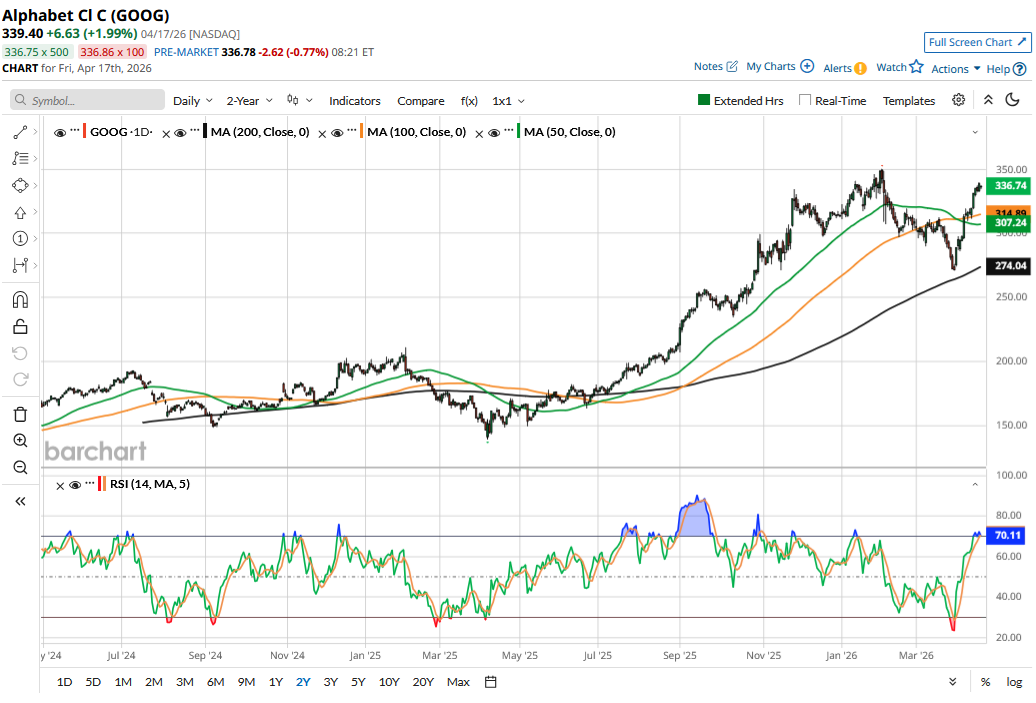The height and width of the screenshot is (703, 1036).
Task: Open chart settings gear icon
Action: 958,100
